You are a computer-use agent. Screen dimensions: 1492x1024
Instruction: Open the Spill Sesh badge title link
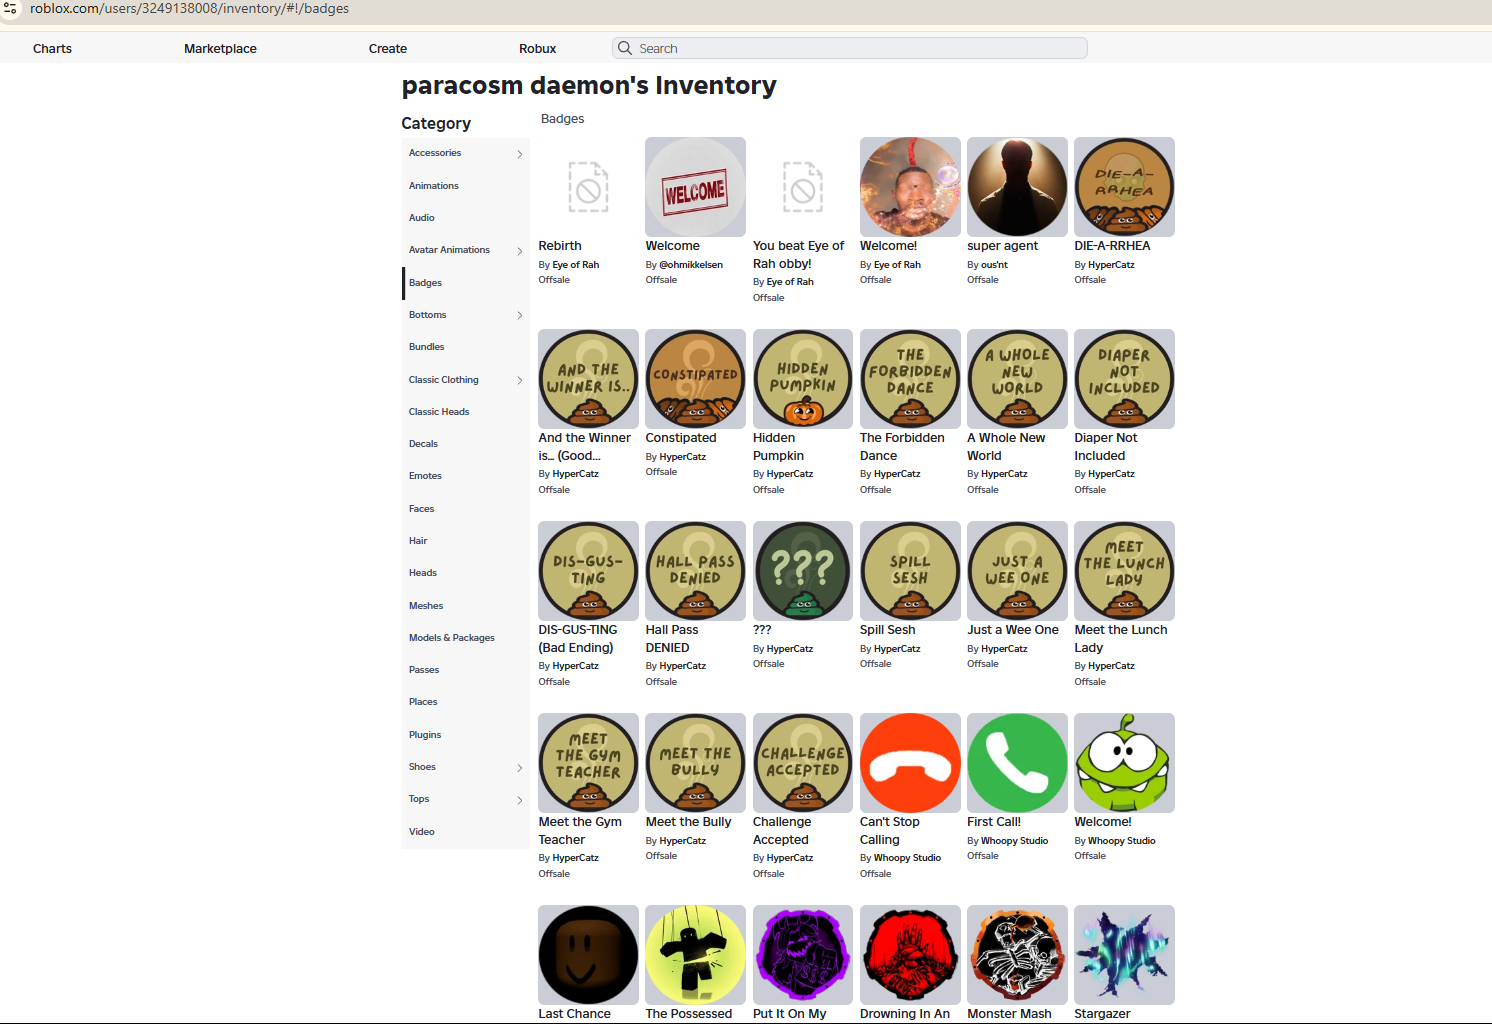pyautogui.click(x=887, y=630)
